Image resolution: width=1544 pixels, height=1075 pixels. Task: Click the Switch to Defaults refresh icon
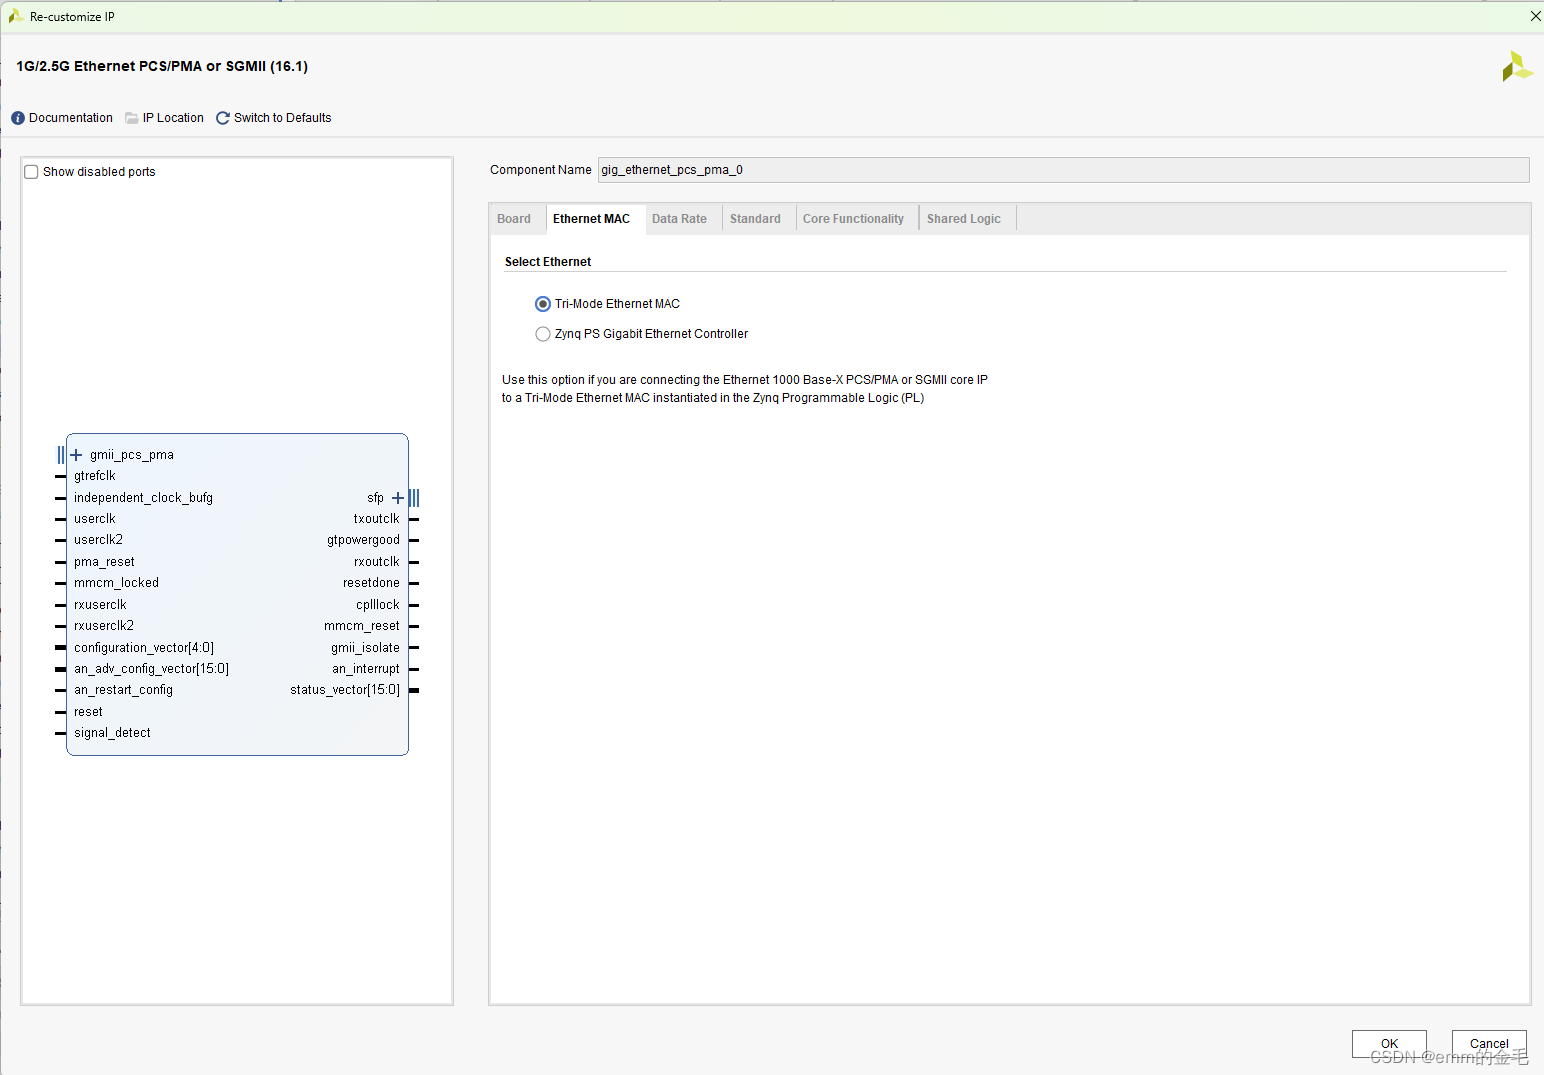tap(223, 118)
